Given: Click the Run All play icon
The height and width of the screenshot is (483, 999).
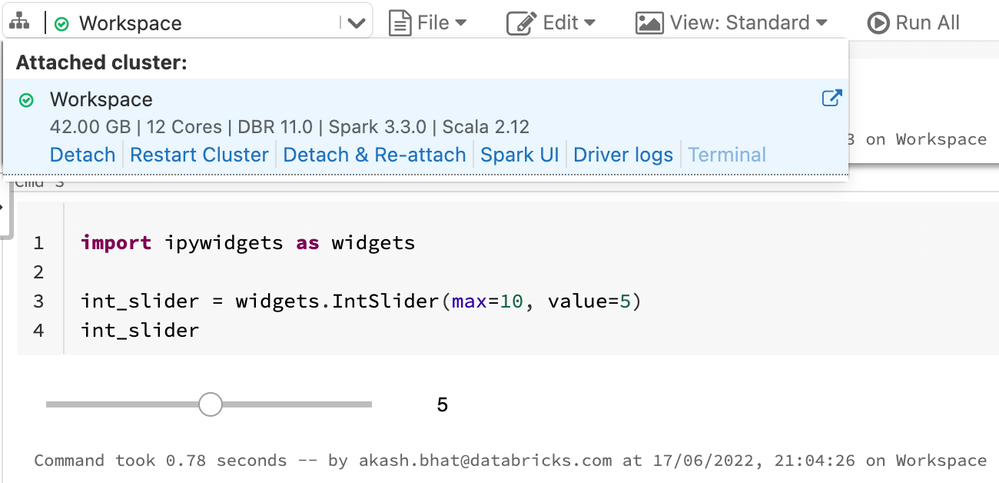Looking at the screenshot, I should point(878,22).
